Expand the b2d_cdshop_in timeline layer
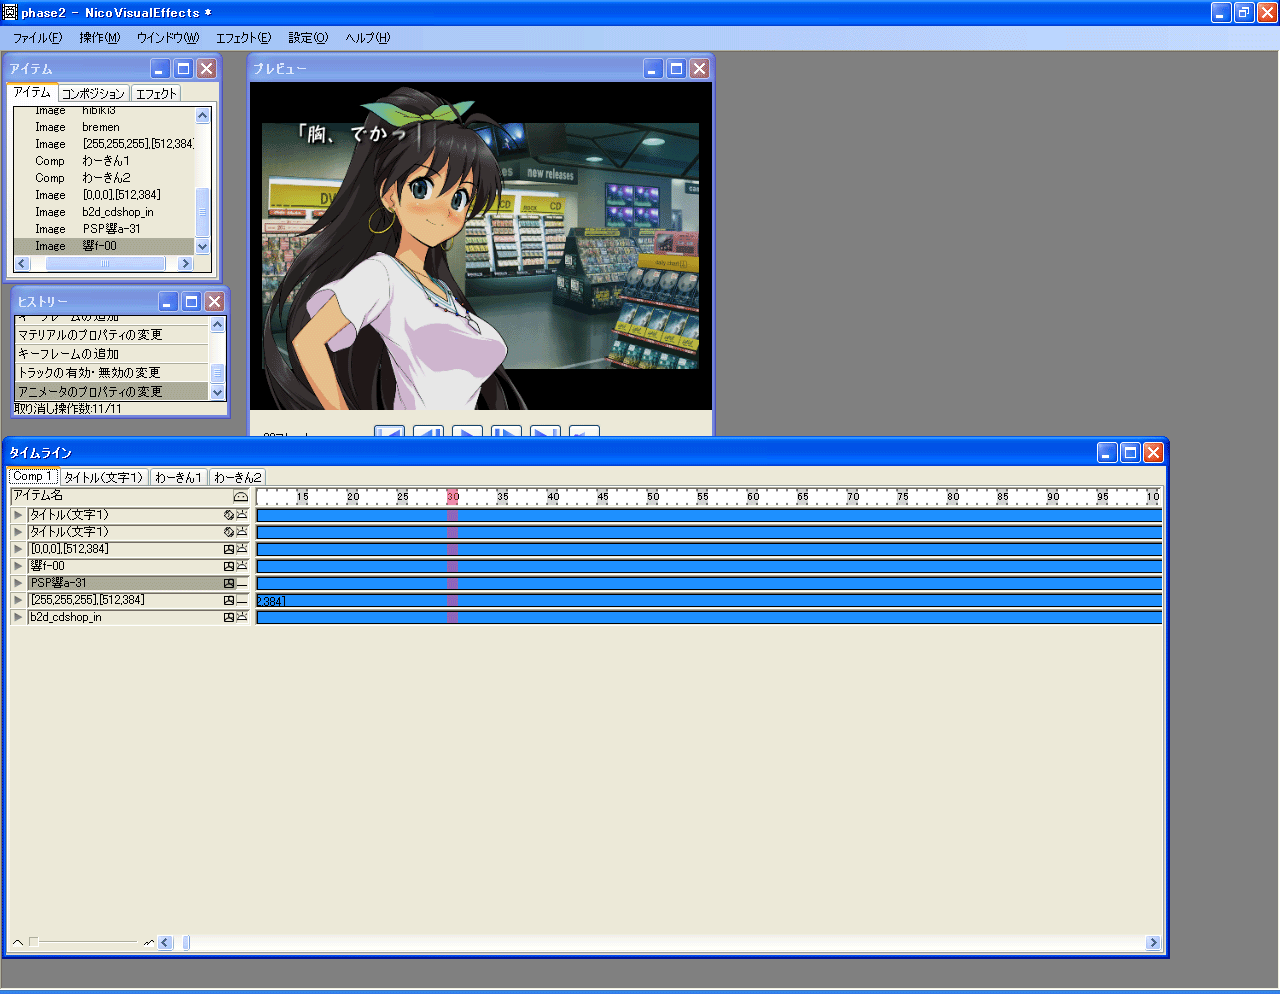 [18, 617]
